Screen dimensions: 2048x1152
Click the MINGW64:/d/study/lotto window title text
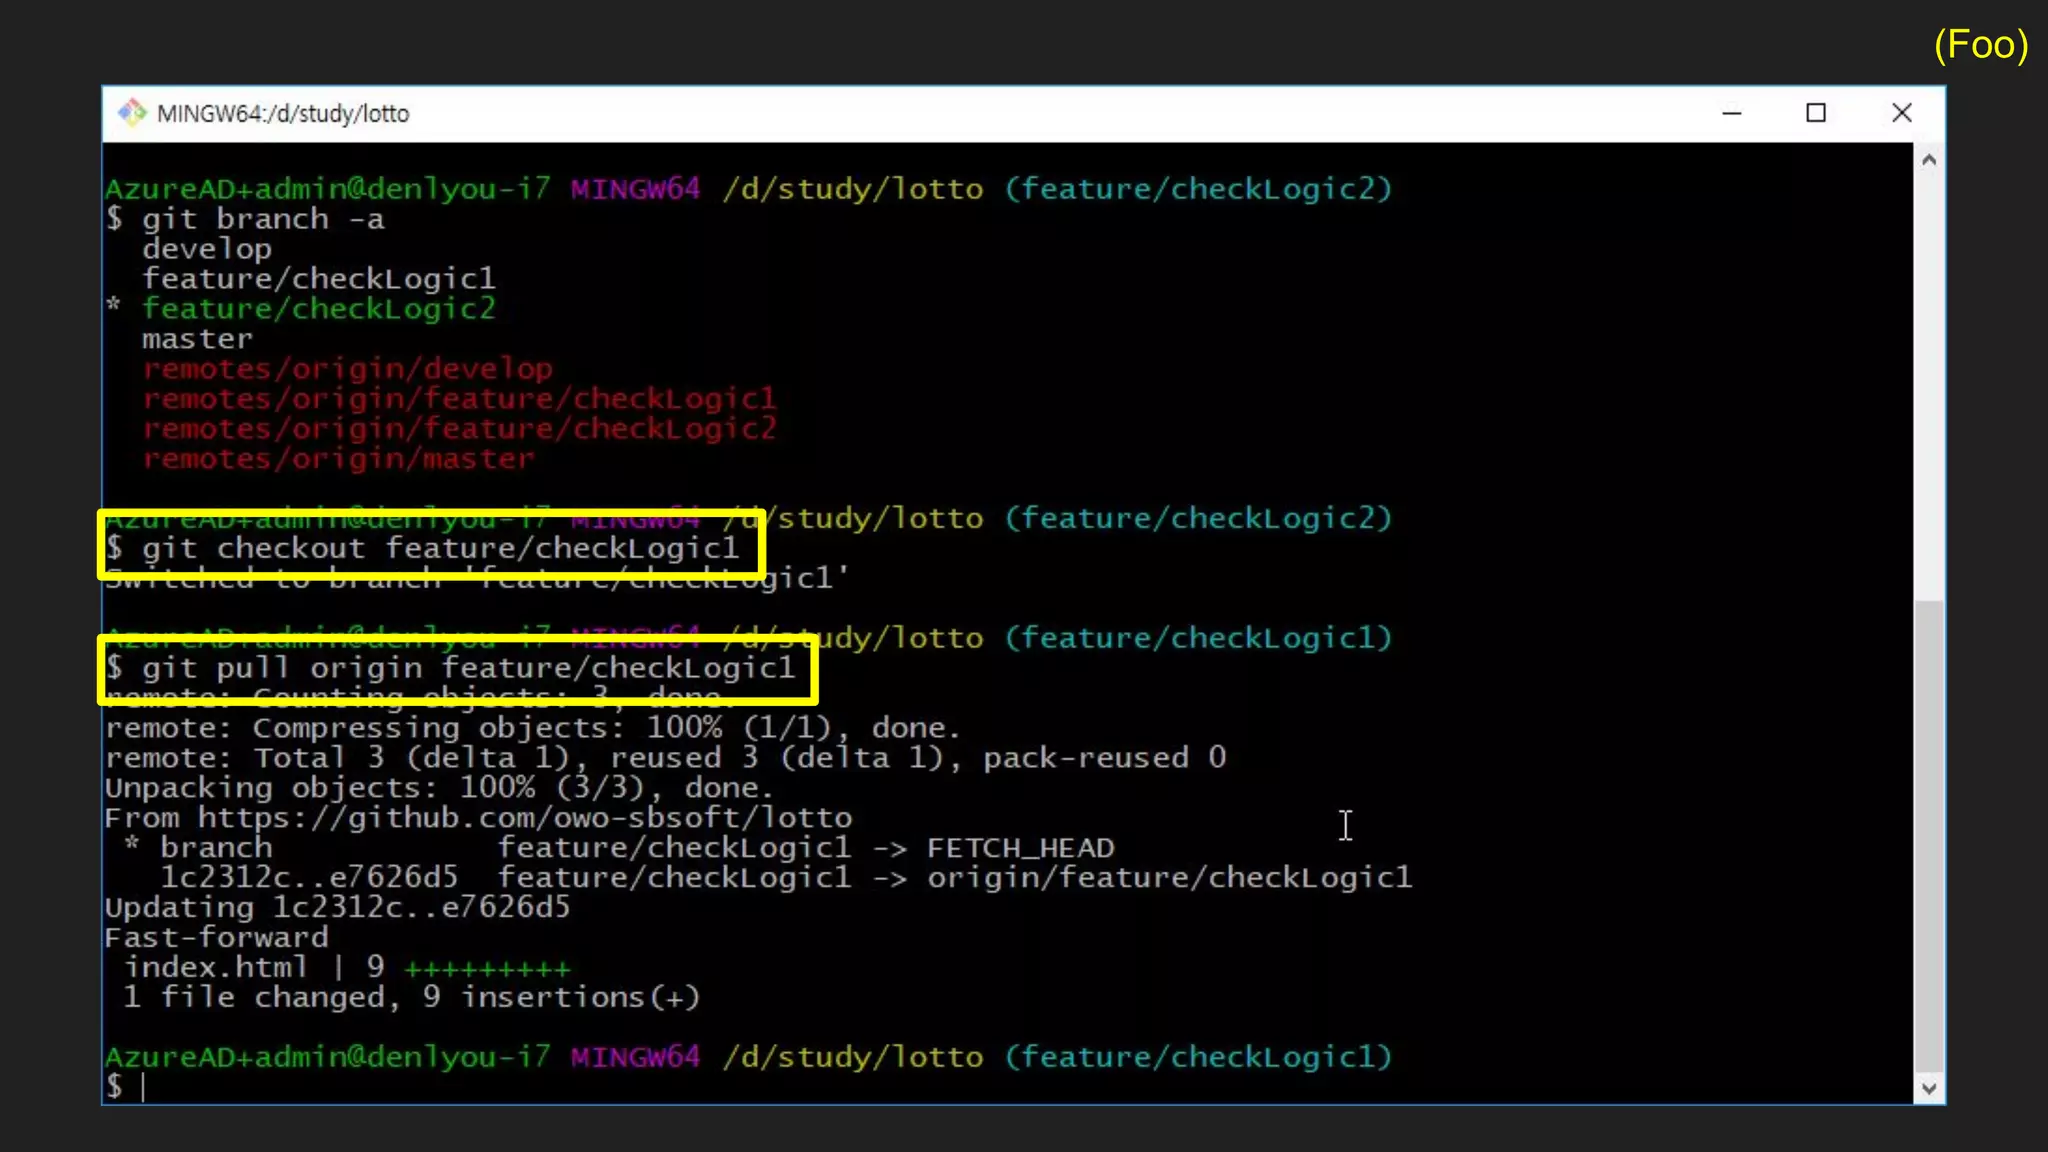pos(283,114)
